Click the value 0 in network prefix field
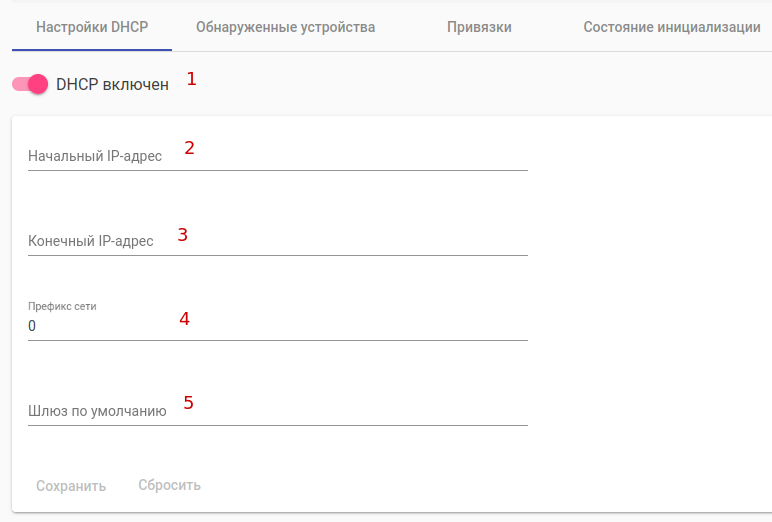Viewport: 772px width, 522px height. pos(32,326)
